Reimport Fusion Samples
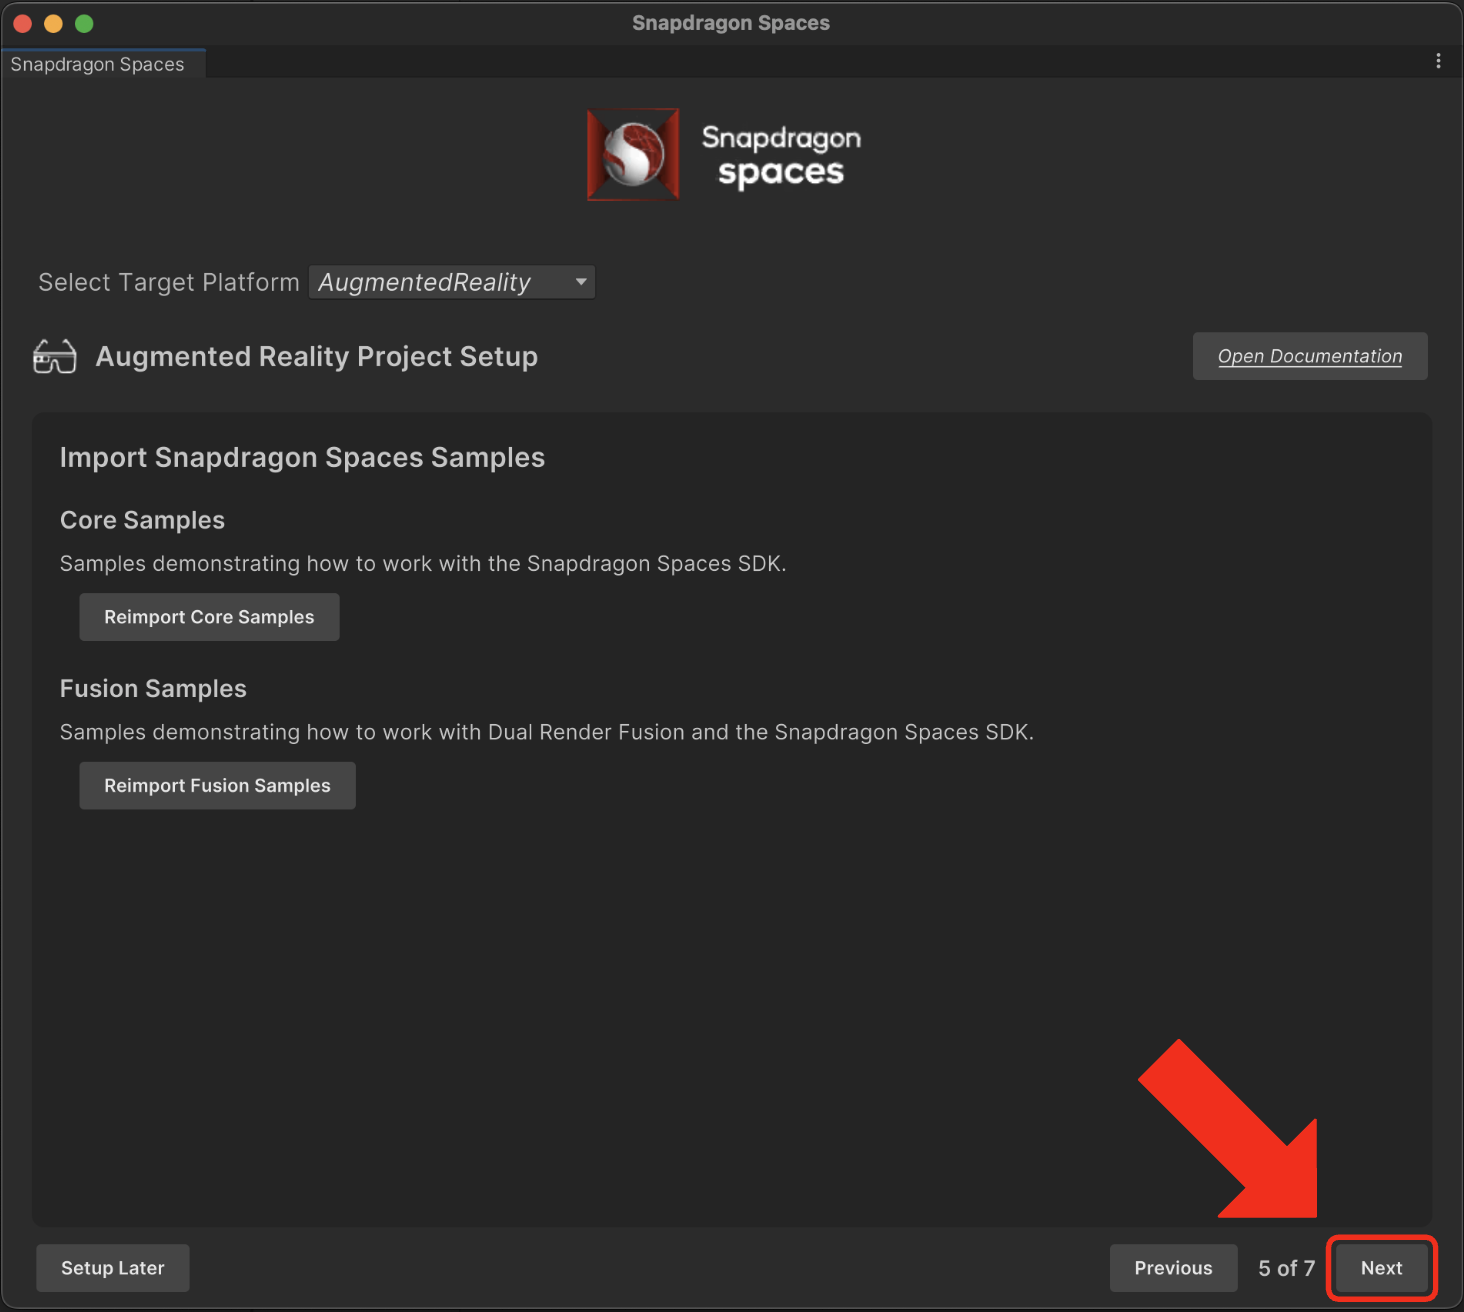Image resolution: width=1464 pixels, height=1312 pixels. click(217, 786)
